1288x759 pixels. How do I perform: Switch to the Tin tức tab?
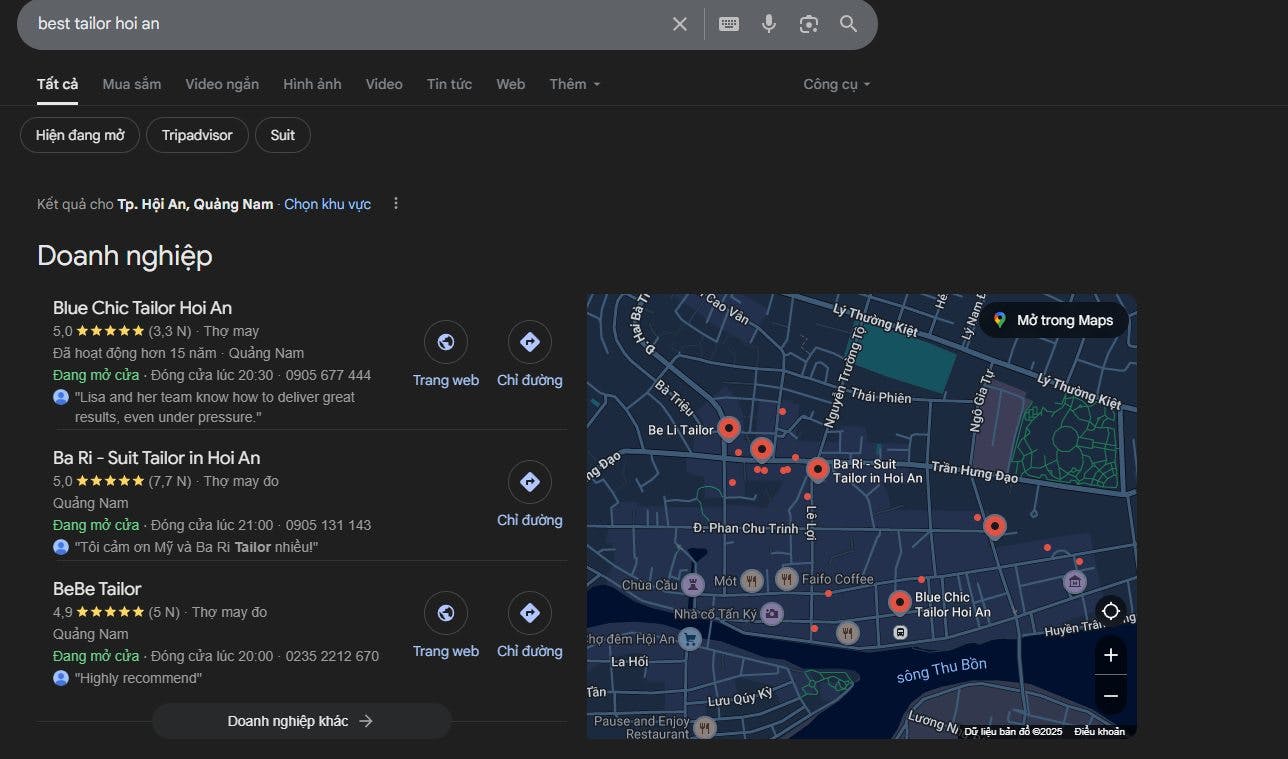tap(449, 84)
